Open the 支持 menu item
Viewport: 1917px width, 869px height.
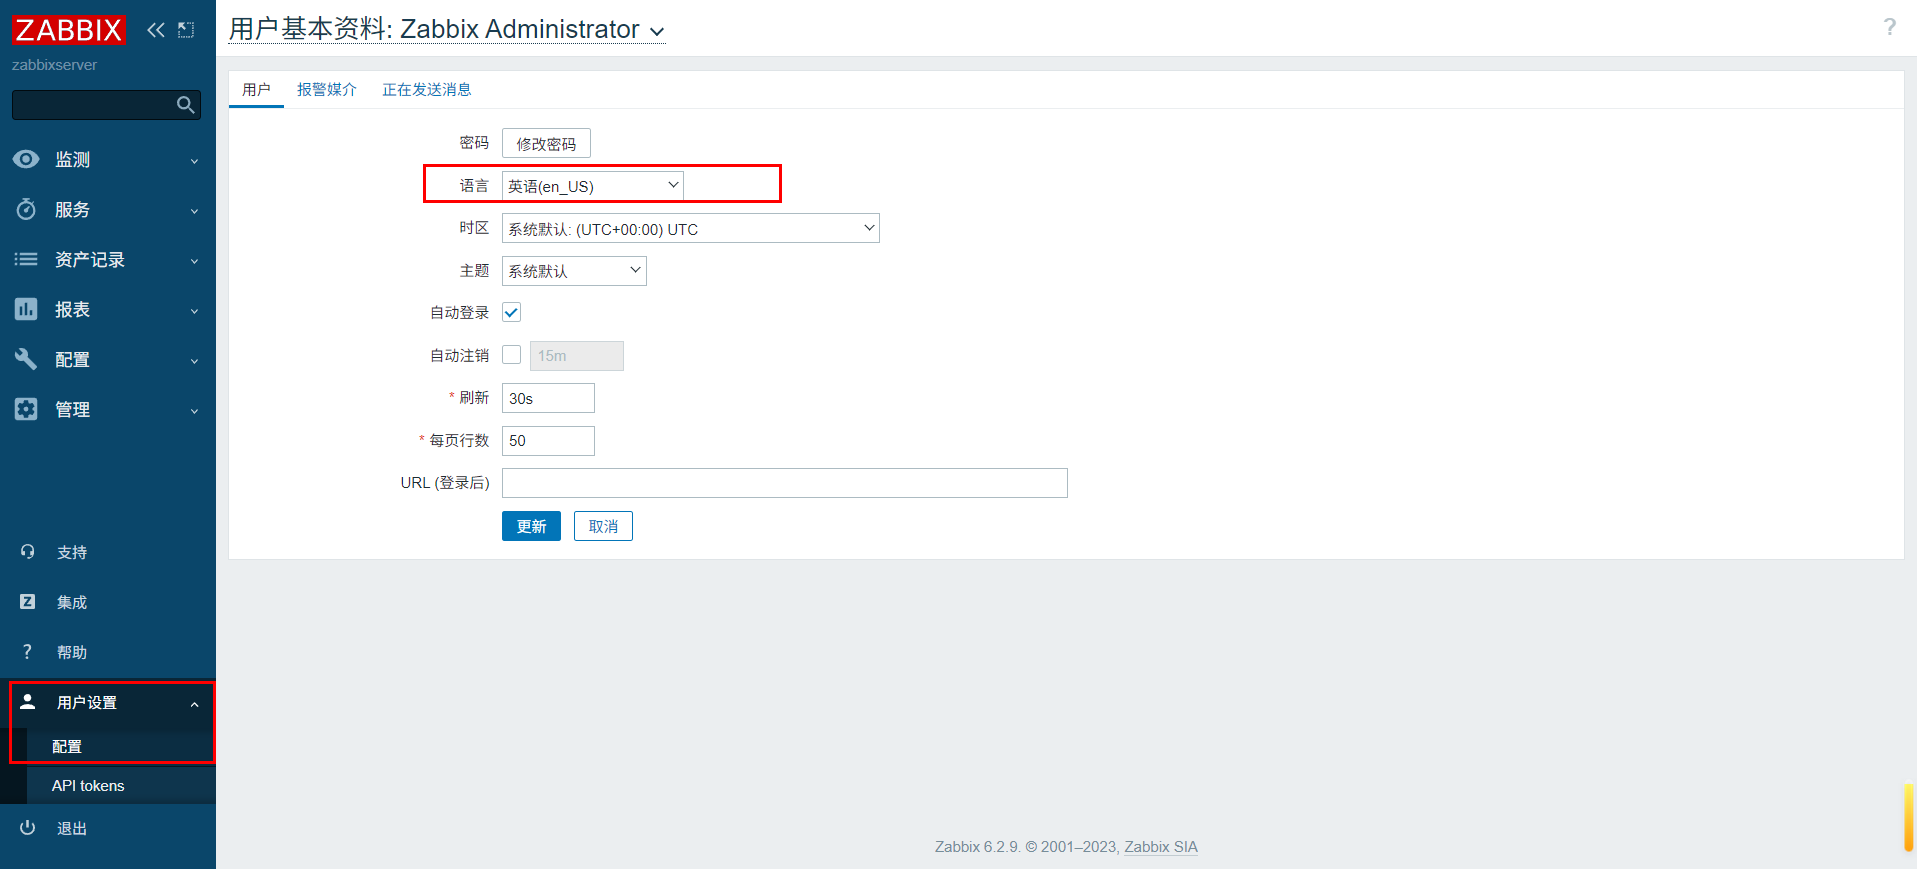pyautogui.click(x=72, y=552)
